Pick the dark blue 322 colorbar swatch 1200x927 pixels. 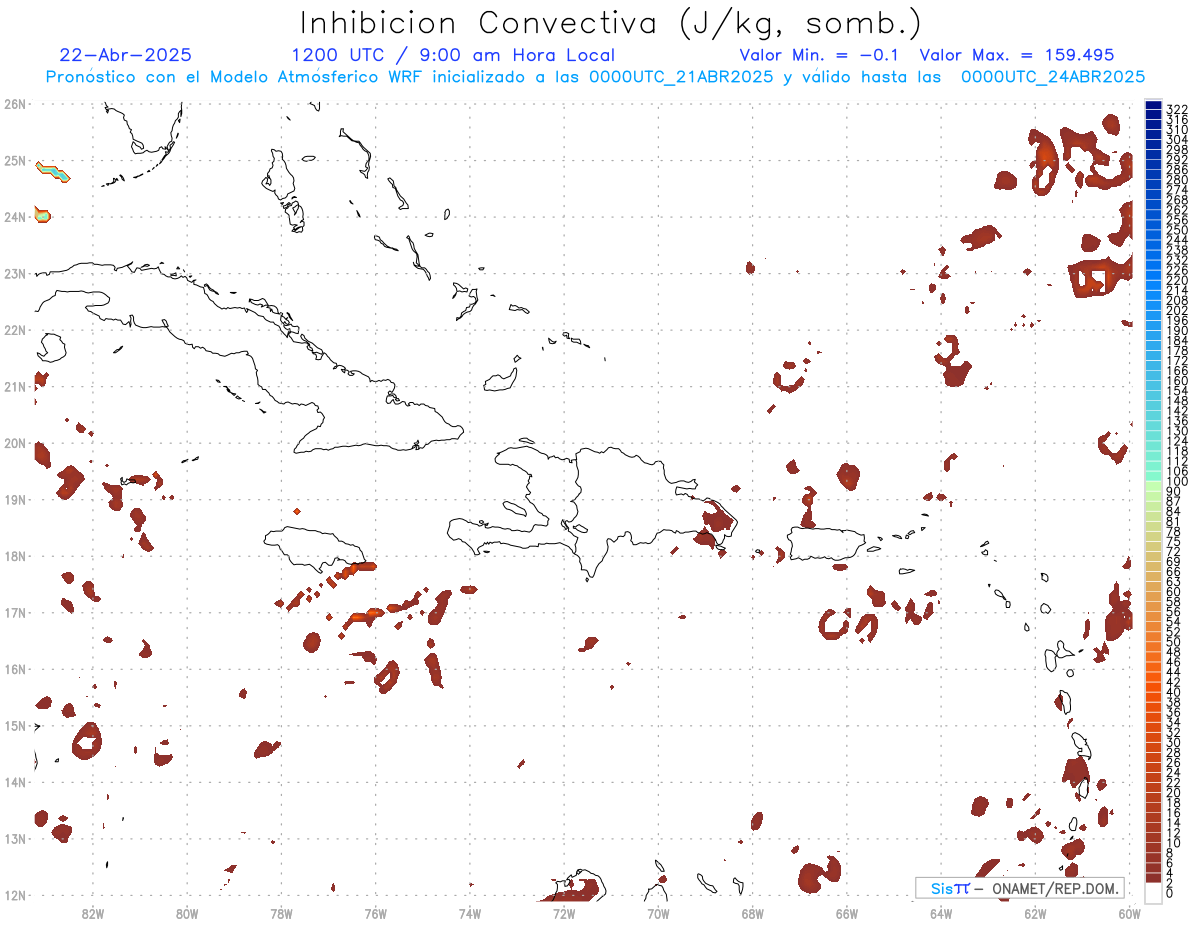click(1153, 105)
